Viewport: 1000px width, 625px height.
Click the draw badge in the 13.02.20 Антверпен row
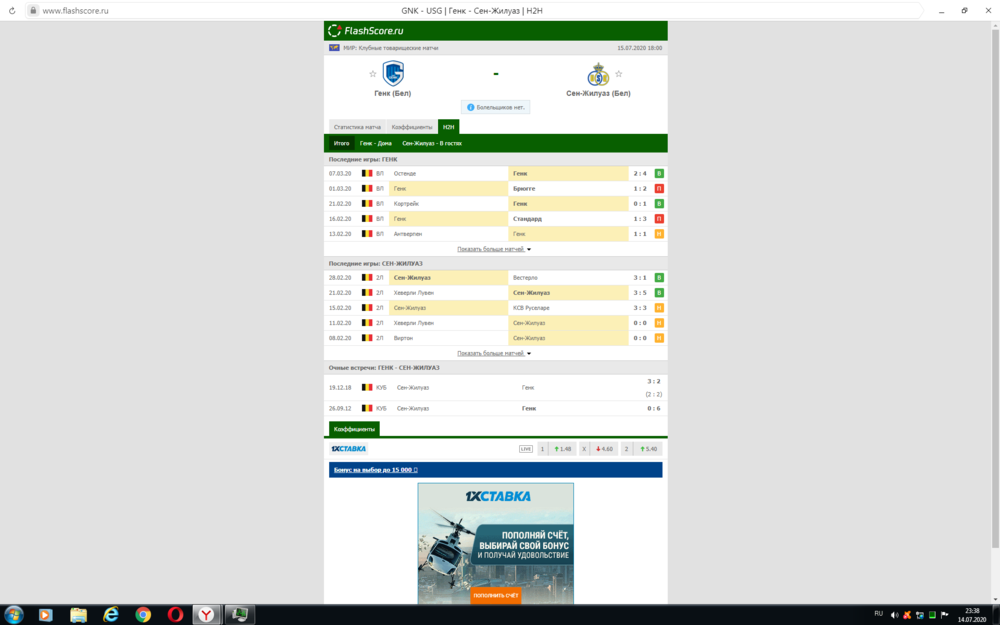pos(659,234)
